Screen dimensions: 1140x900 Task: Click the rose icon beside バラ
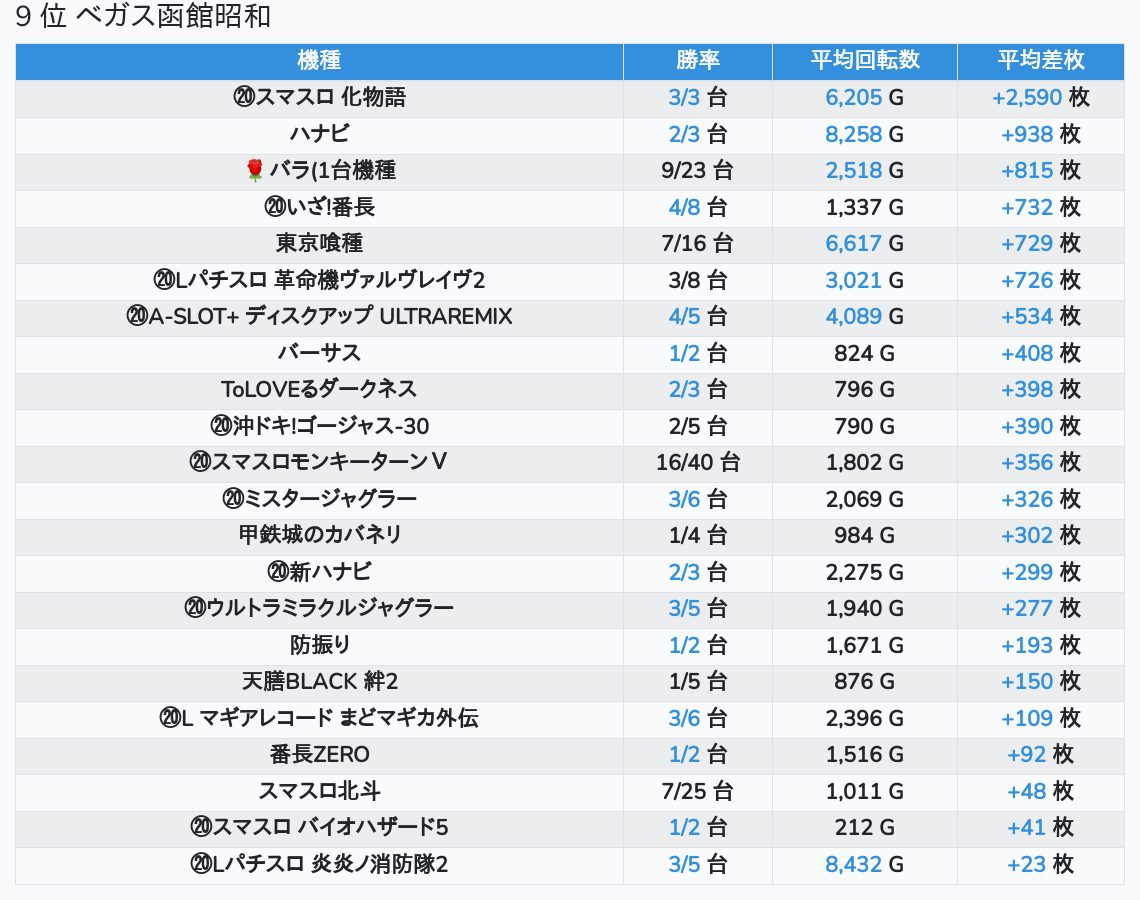(254, 171)
